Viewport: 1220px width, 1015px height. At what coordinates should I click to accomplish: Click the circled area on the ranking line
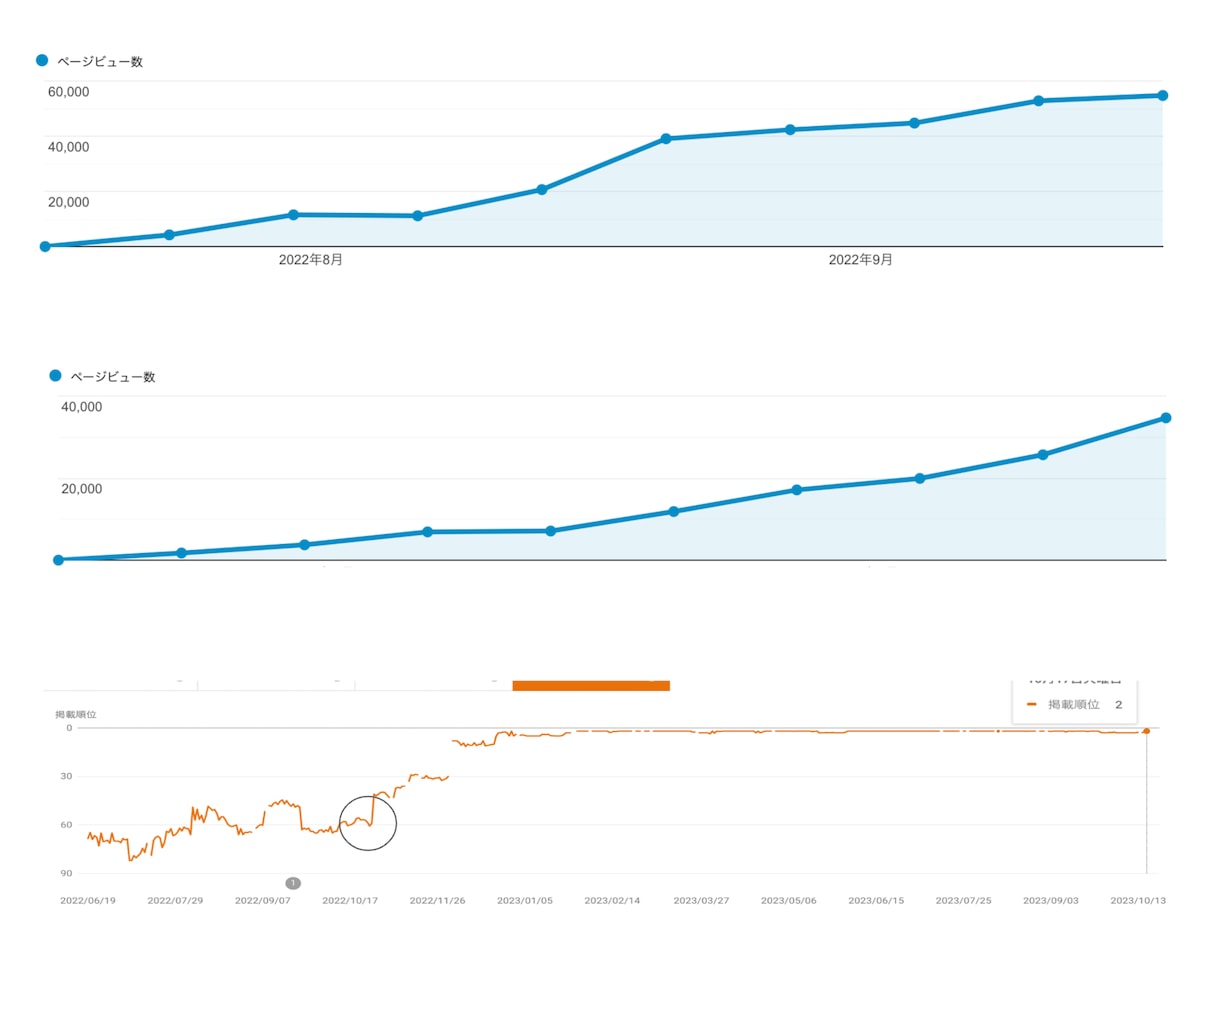368,822
